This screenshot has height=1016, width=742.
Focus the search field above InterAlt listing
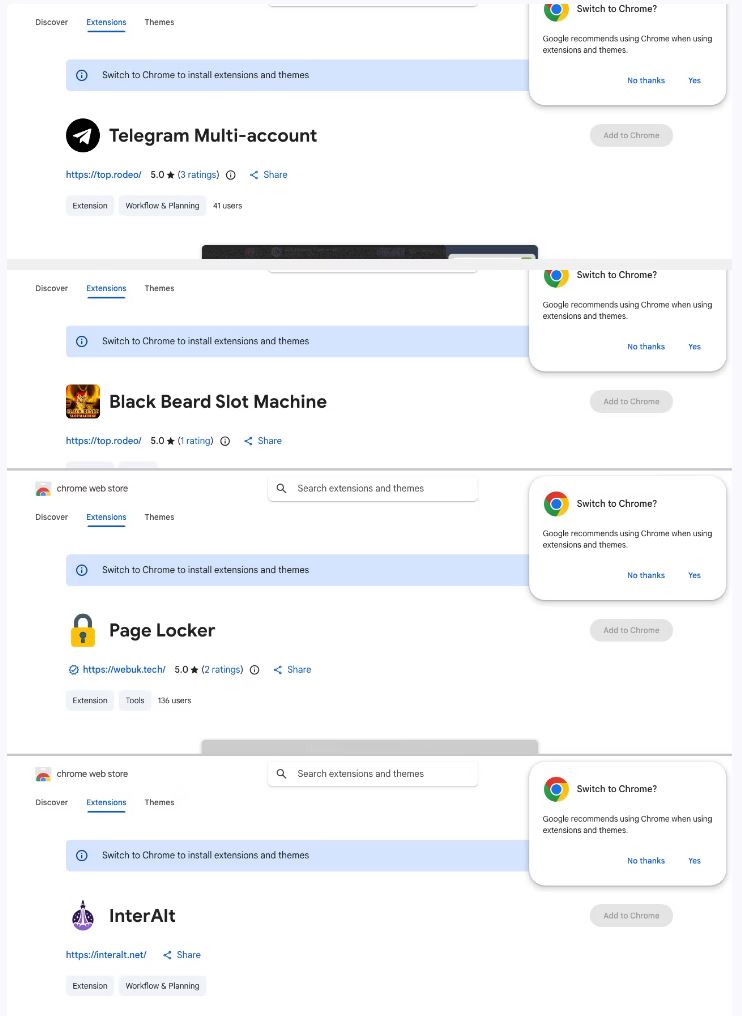380,774
